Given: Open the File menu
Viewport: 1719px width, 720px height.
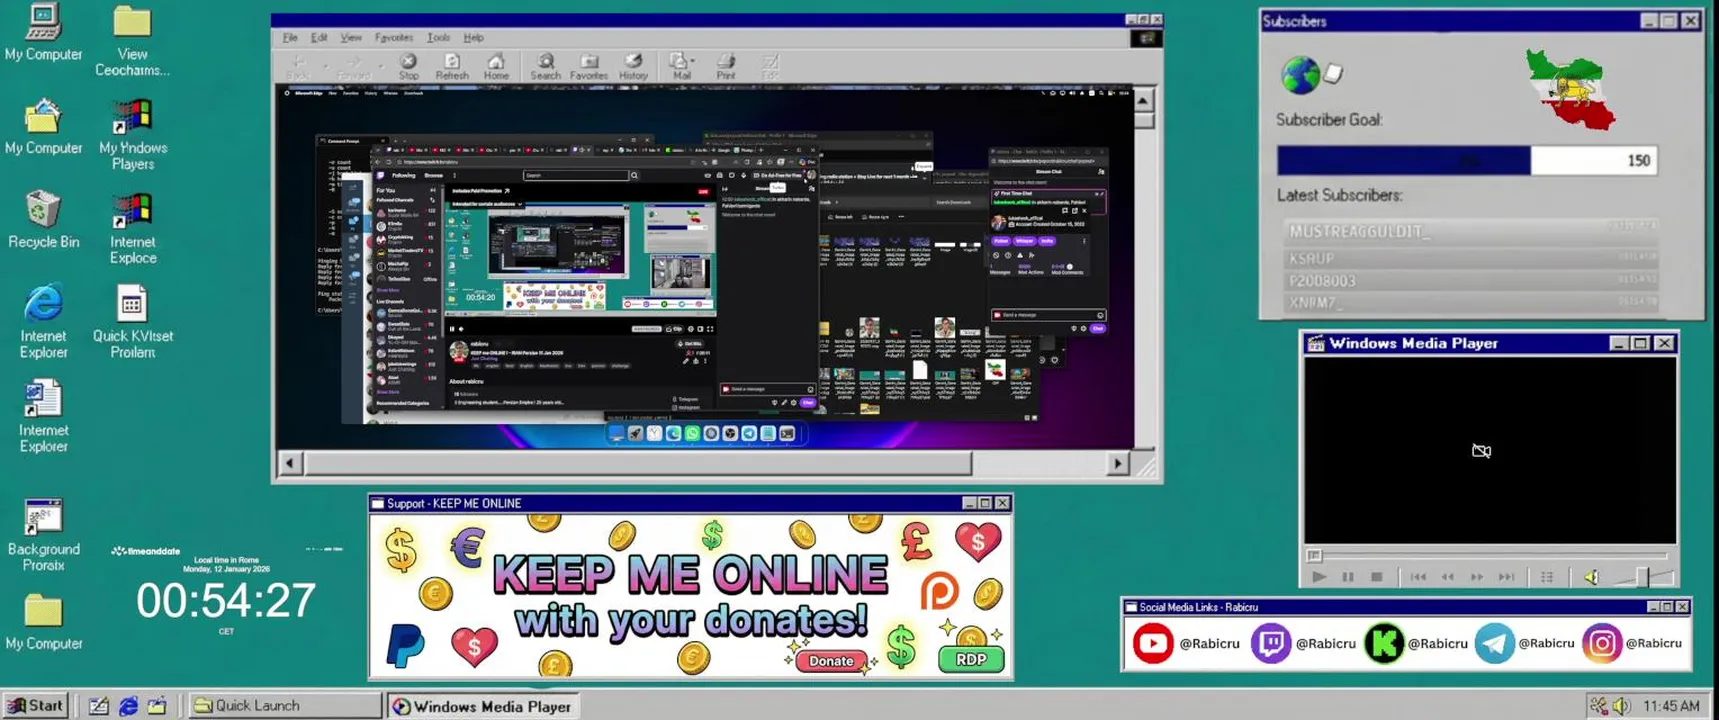Looking at the screenshot, I should 290,38.
